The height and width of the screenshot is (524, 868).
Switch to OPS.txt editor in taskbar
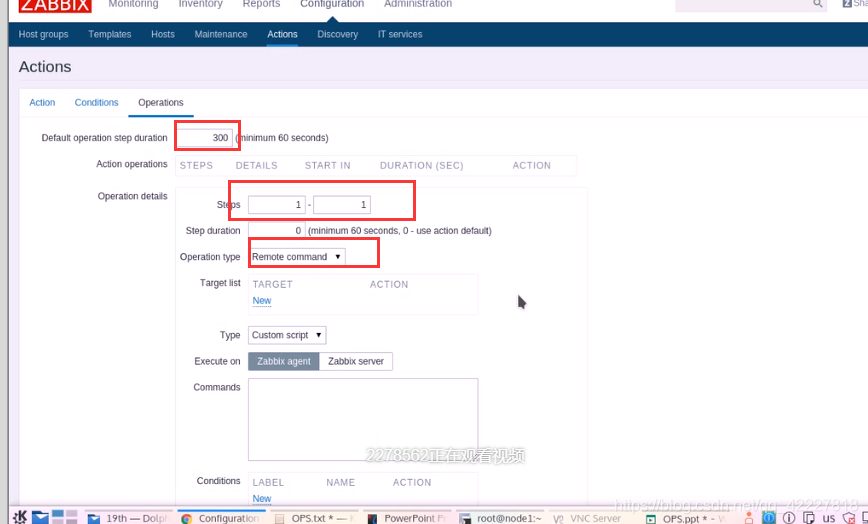tap(314, 518)
